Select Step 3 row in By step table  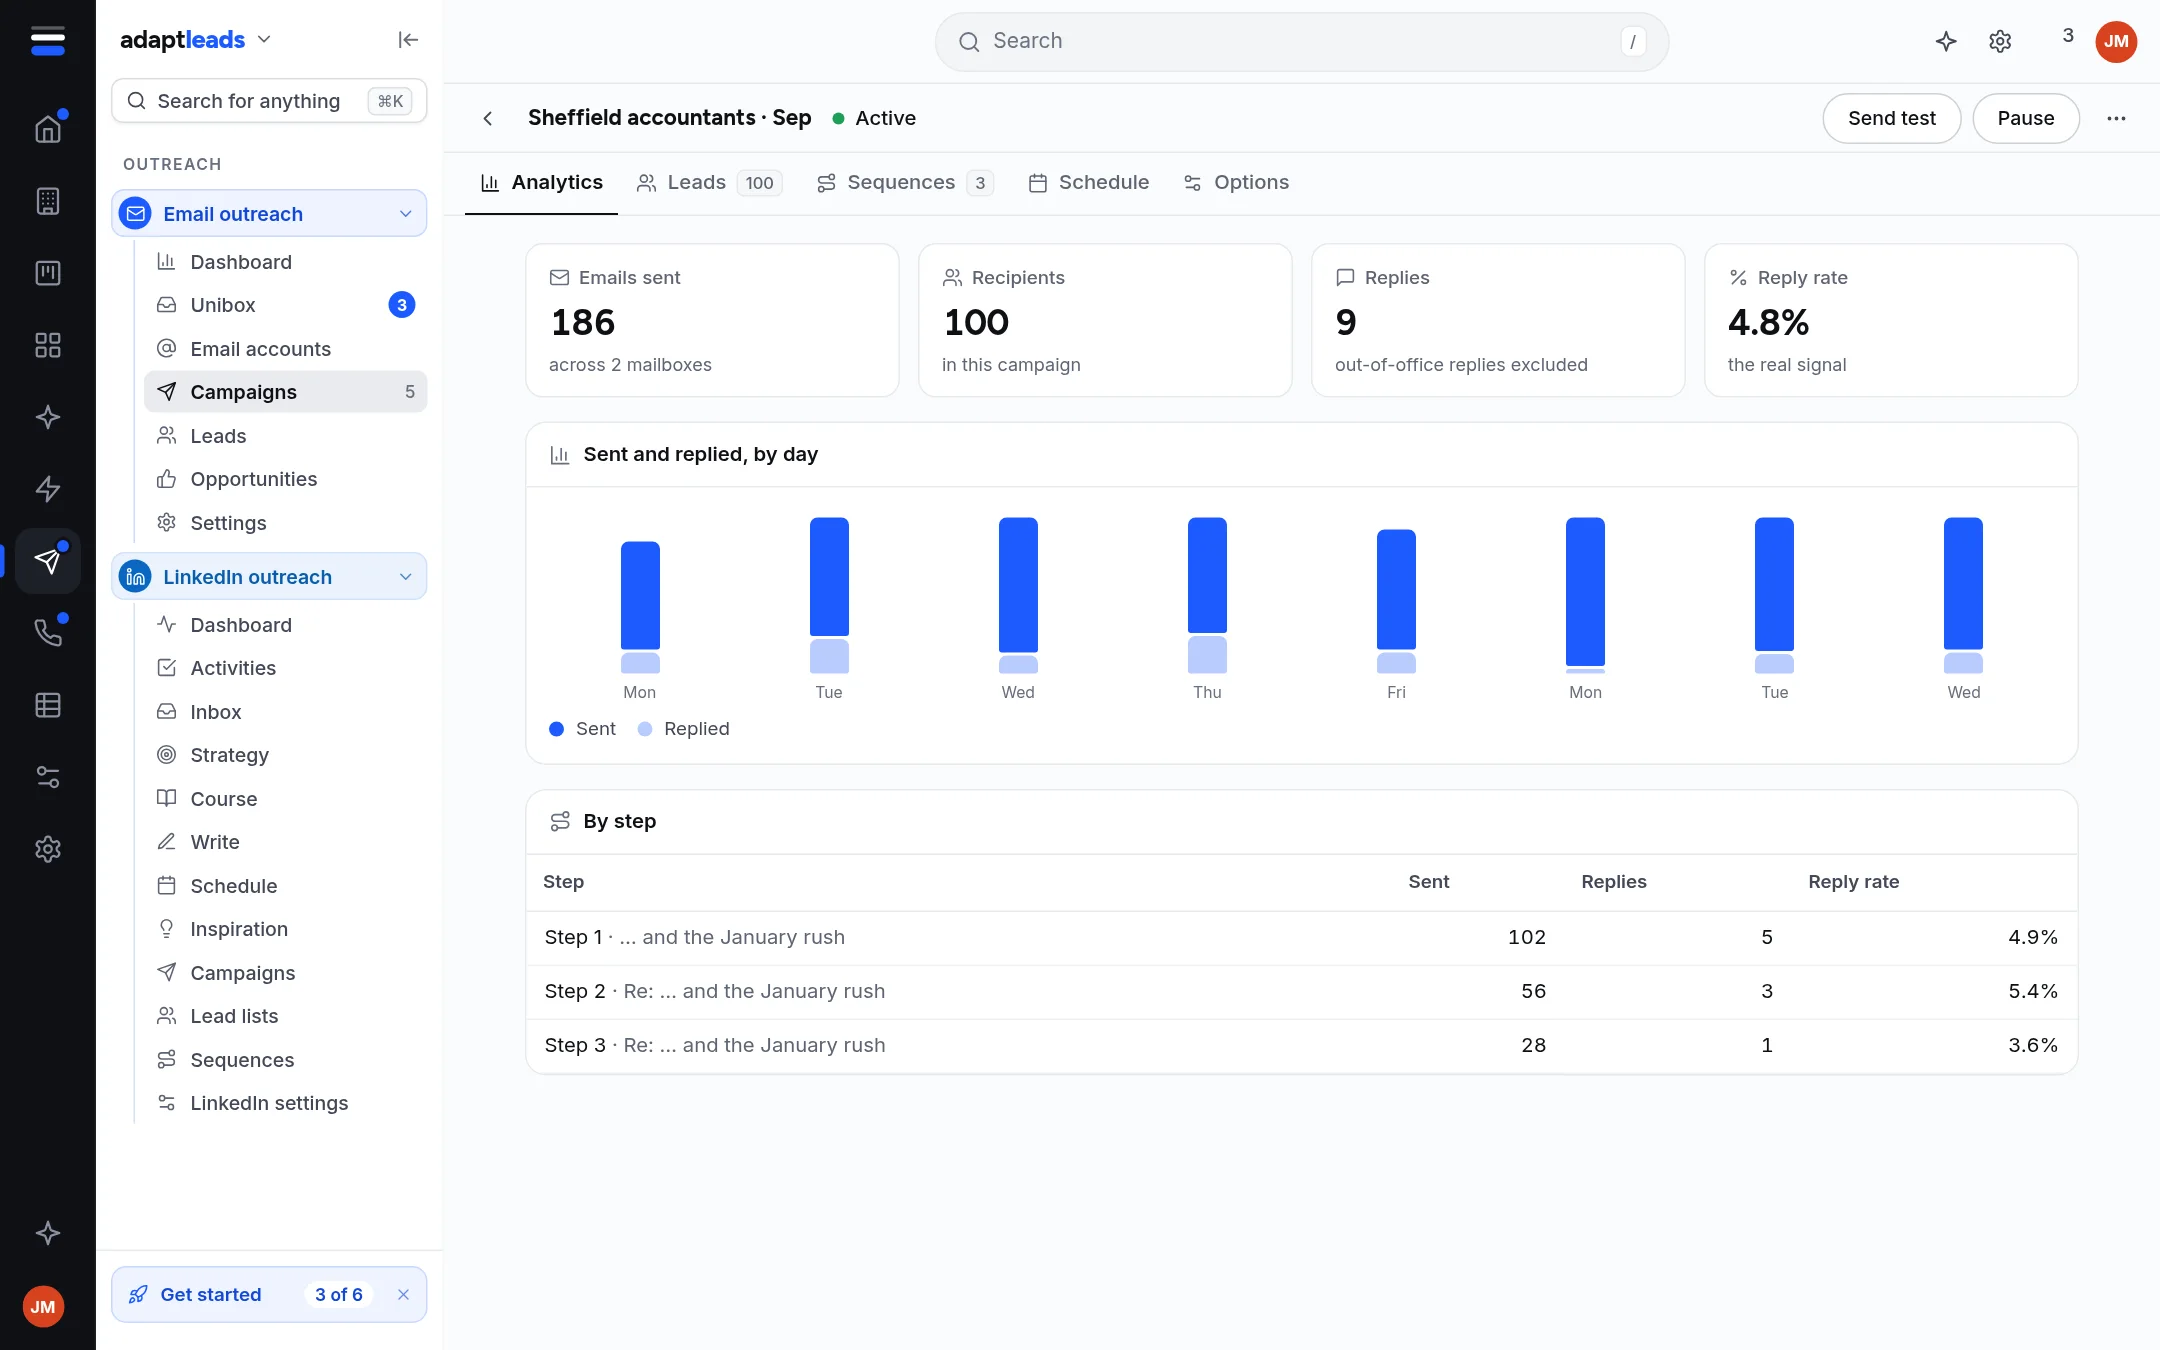point(1301,1046)
